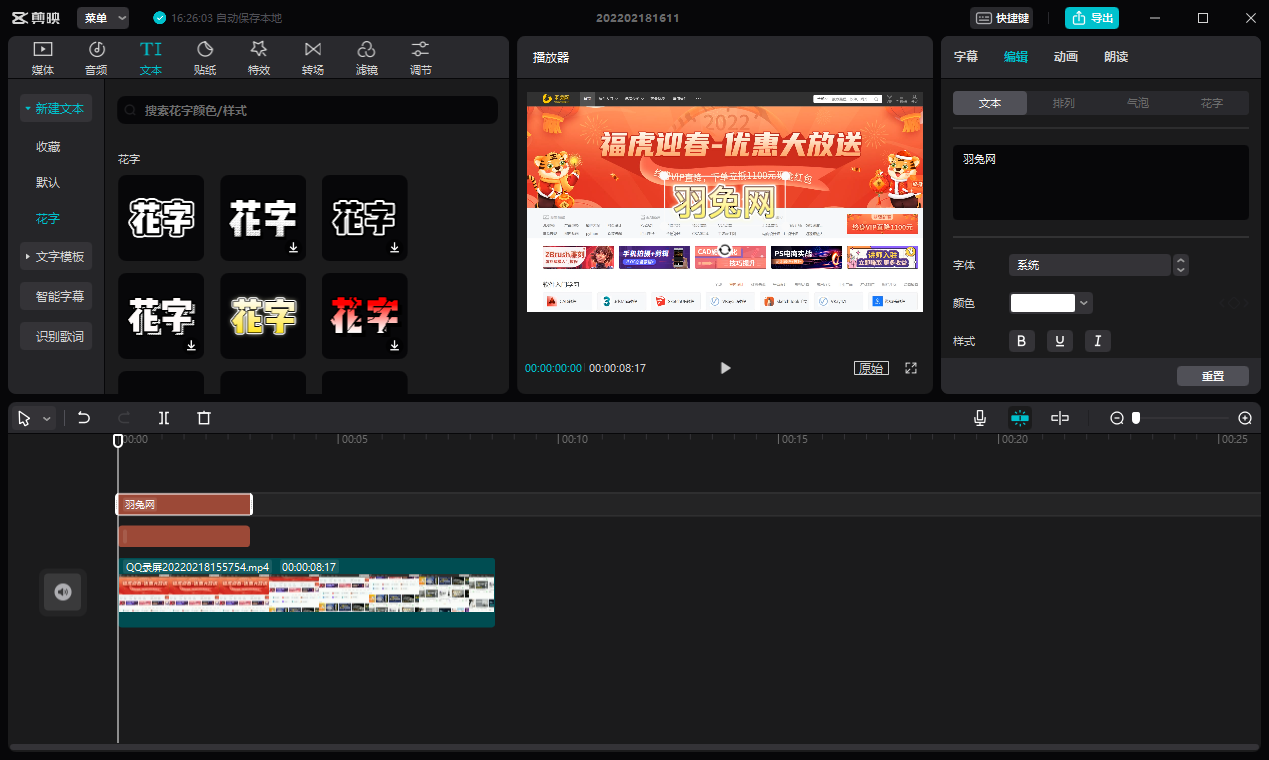Toggle bold text style
The image size is (1269, 760).
1021,341
